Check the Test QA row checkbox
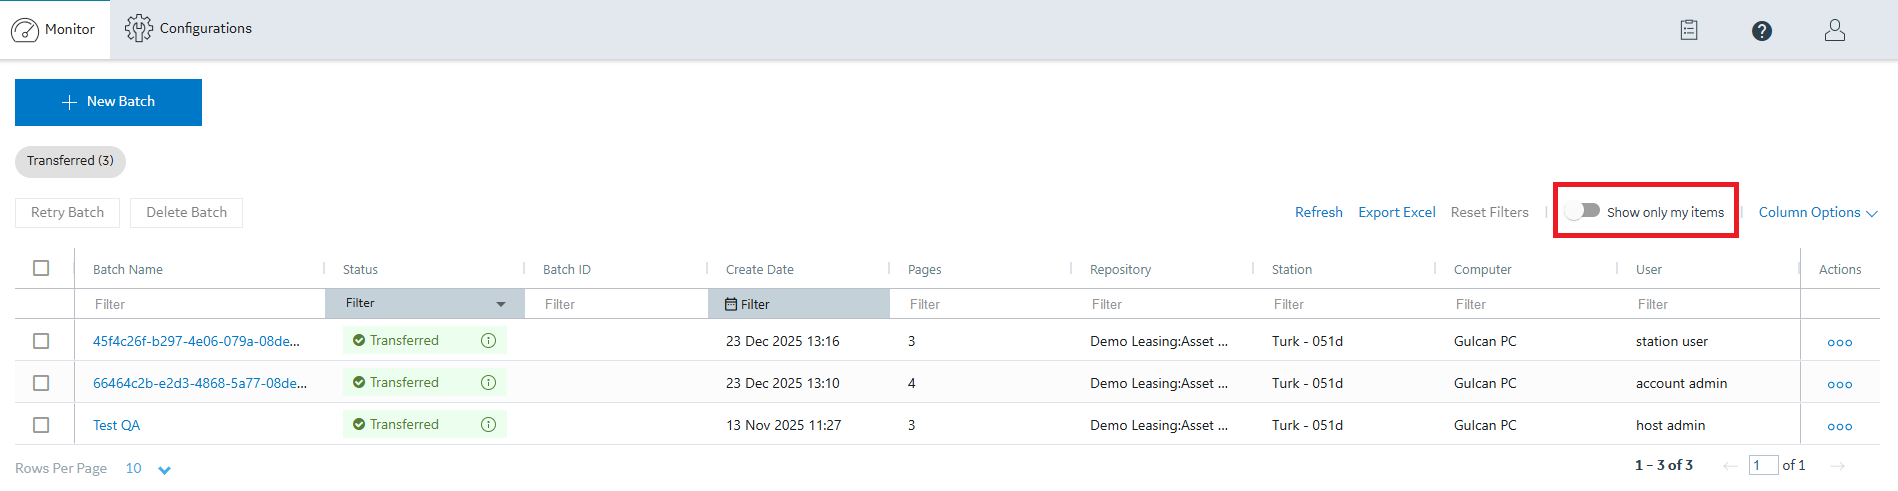 click(x=41, y=425)
